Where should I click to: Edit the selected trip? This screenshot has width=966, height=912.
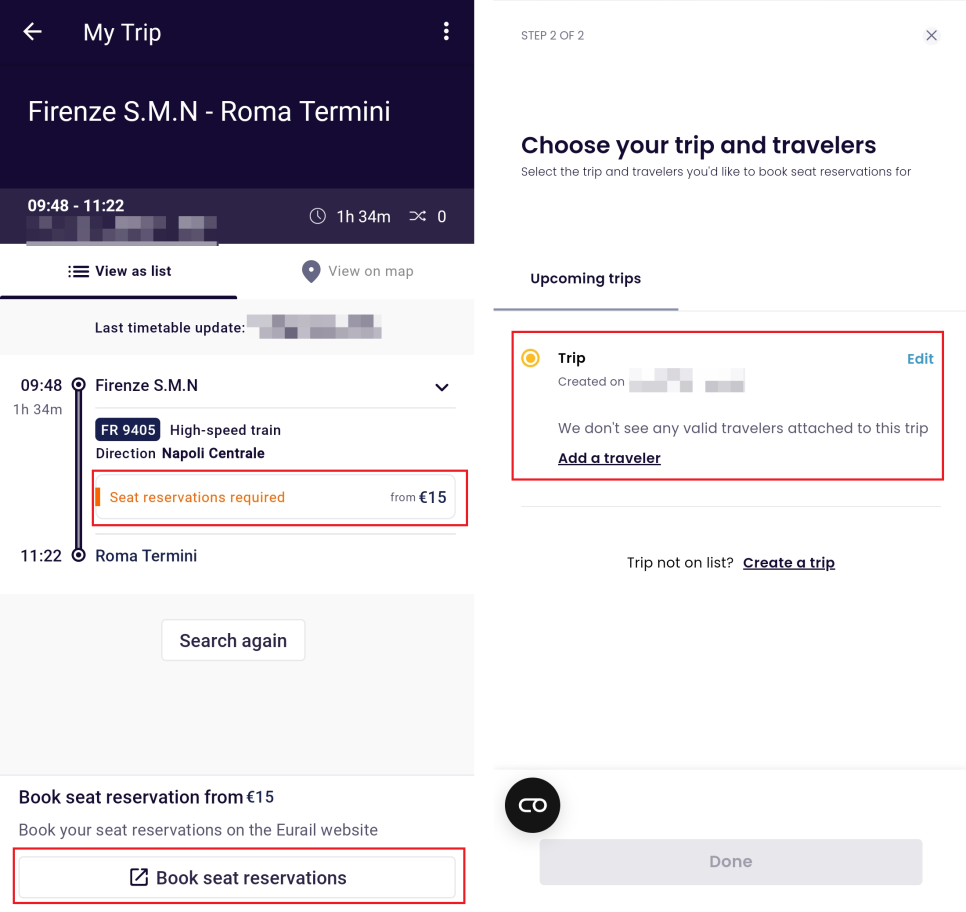coord(920,359)
